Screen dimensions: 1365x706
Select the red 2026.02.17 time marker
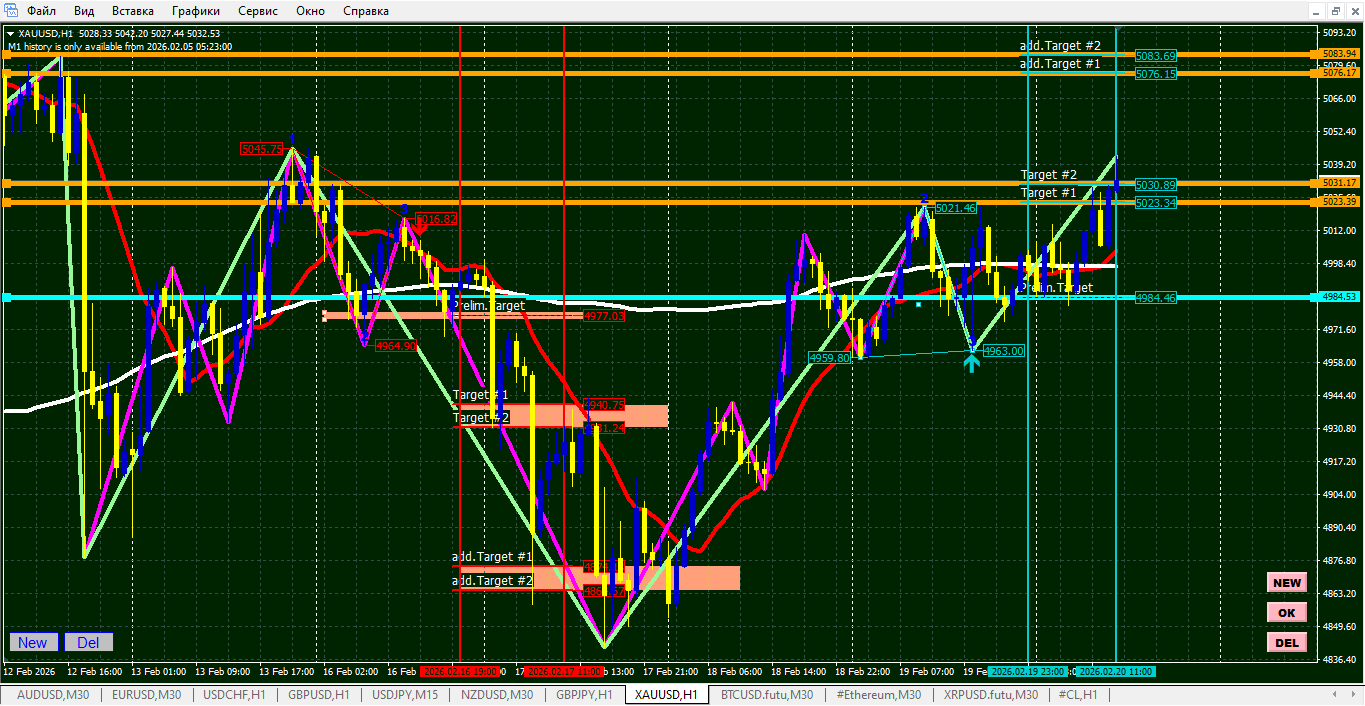point(564,671)
